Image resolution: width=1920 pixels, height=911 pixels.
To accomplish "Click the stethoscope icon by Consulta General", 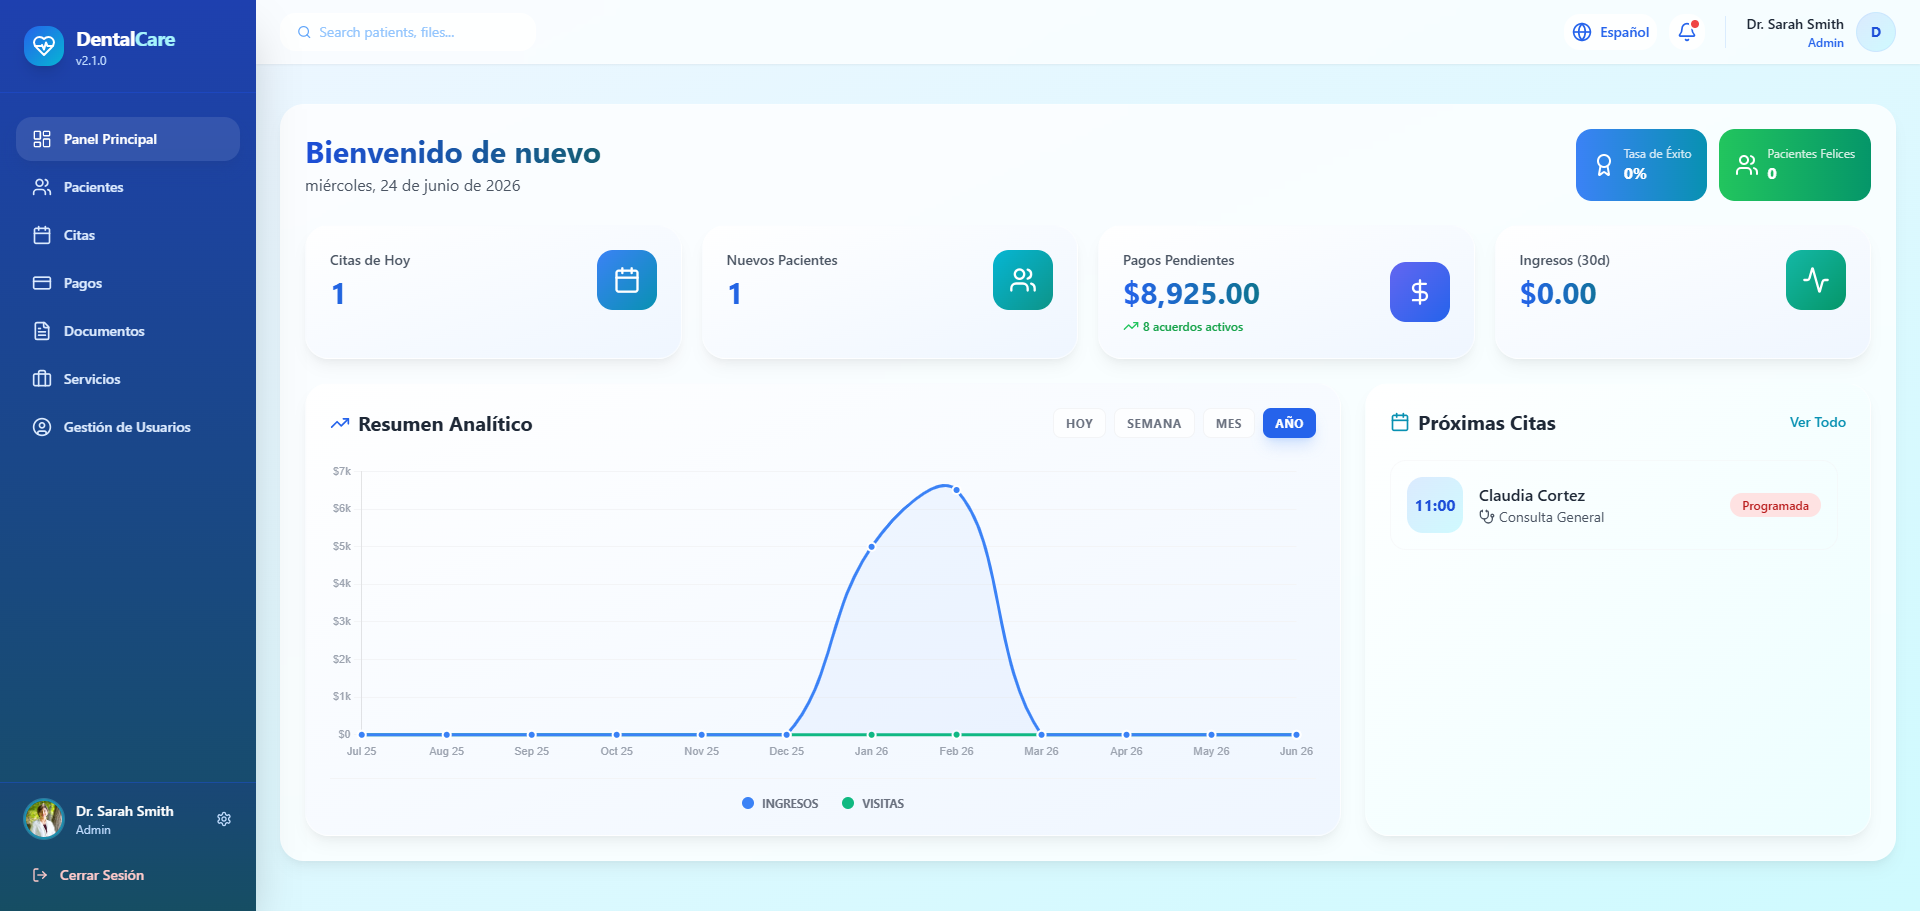I will pos(1487,517).
